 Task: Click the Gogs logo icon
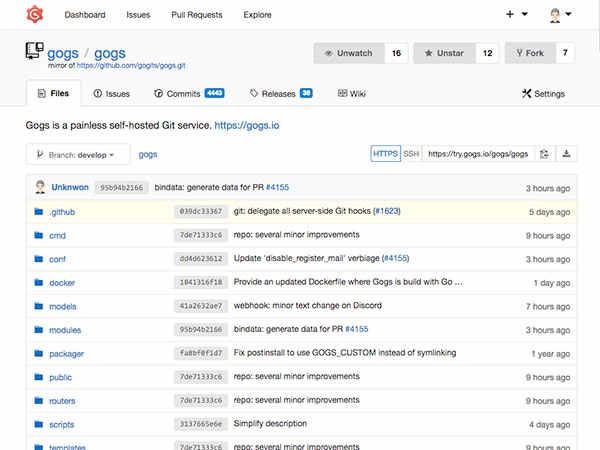[x=34, y=15]
